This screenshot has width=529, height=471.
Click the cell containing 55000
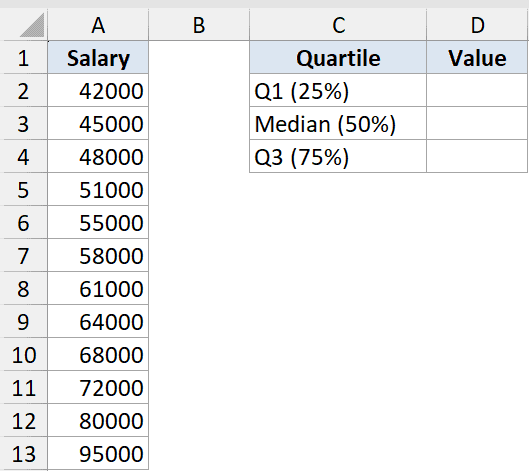[x=98, y=223]
